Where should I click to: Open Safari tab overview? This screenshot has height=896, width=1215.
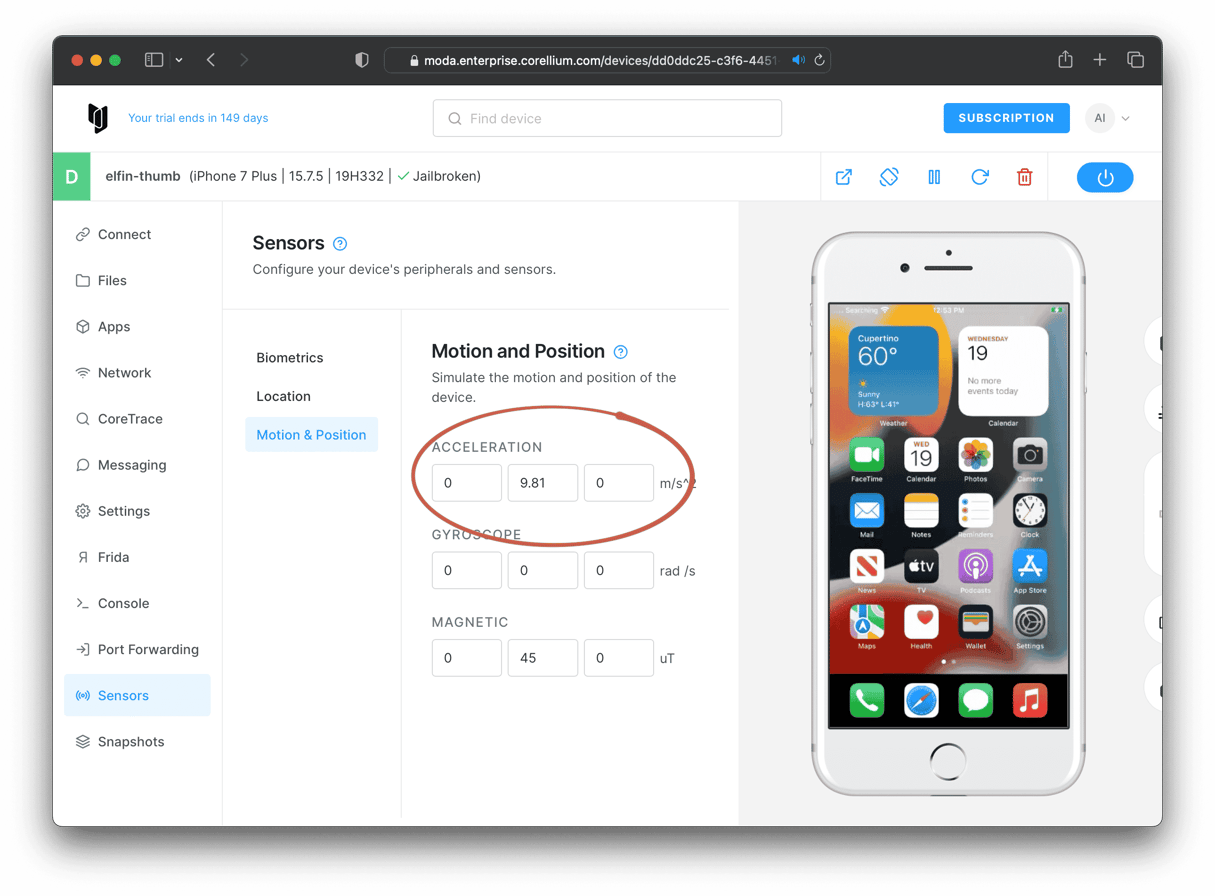1135,60
